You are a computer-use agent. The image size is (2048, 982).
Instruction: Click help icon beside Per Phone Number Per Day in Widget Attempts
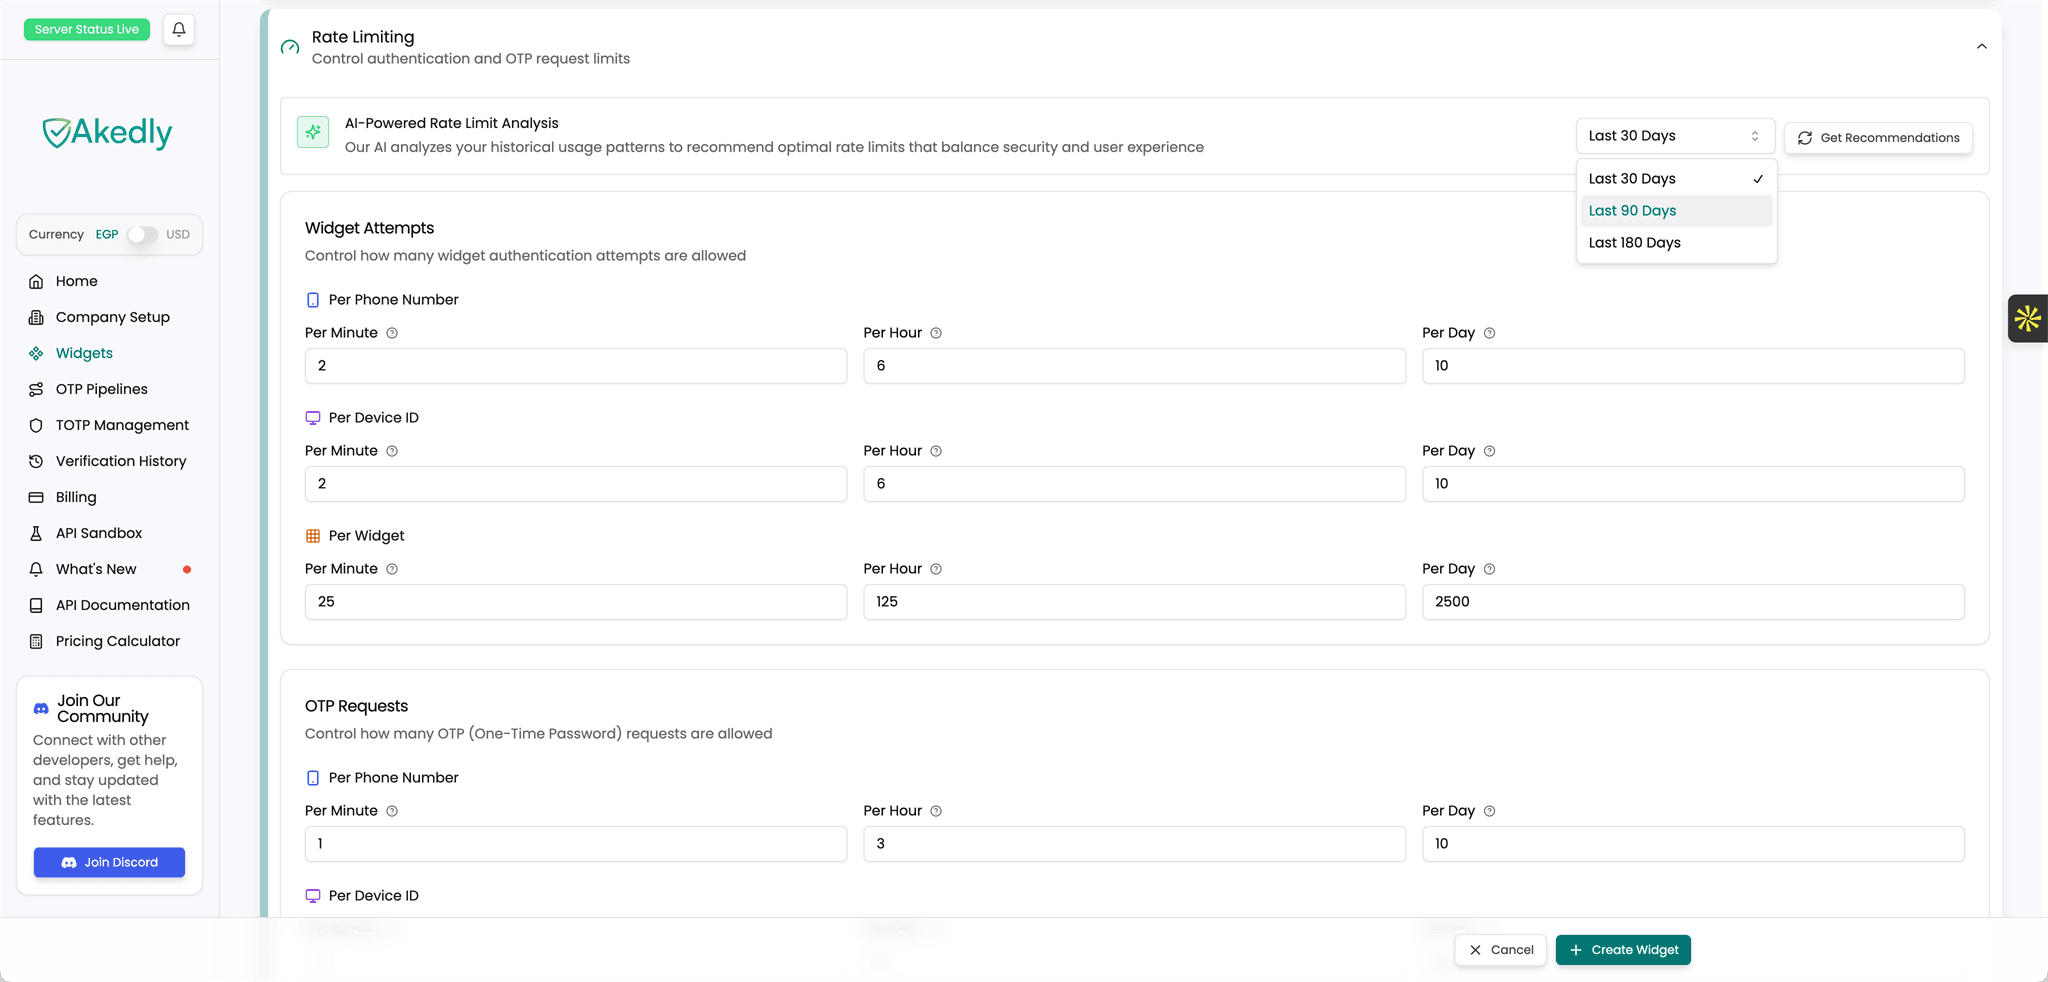coord(1489,333)
